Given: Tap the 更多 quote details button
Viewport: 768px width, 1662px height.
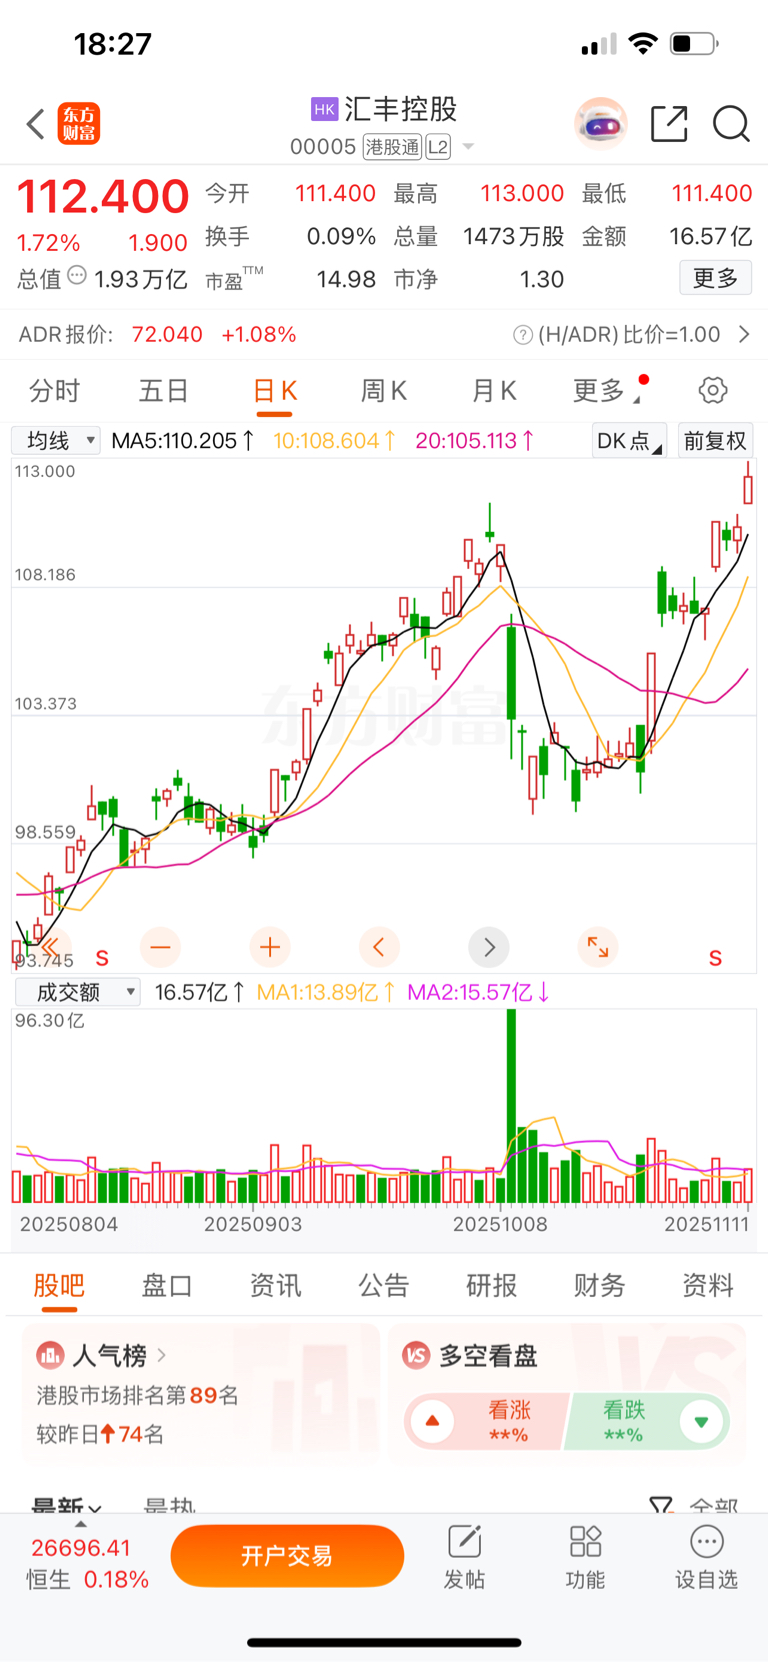Looking at the screenshot, I should (x=716, y=278).
